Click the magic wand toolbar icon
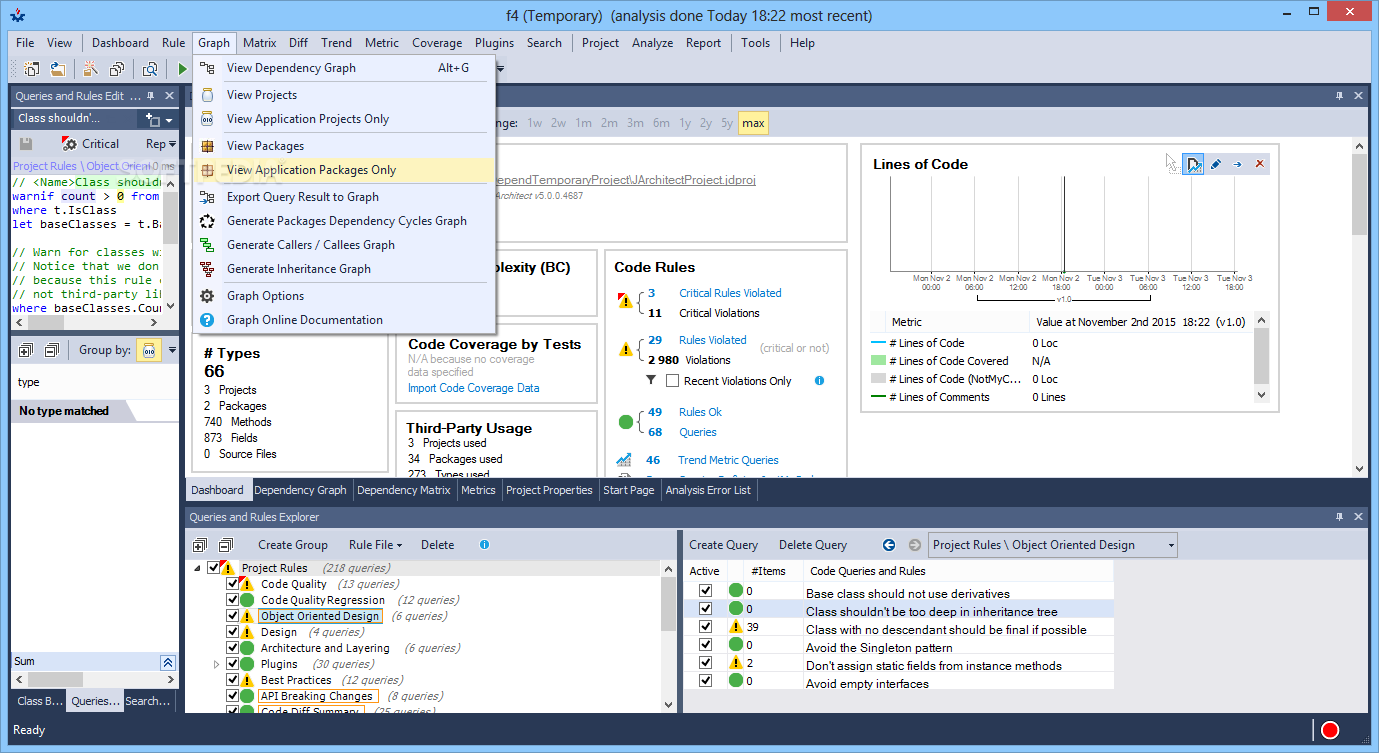The height and width of the screenshot is (753, 1379). point(90,69)
